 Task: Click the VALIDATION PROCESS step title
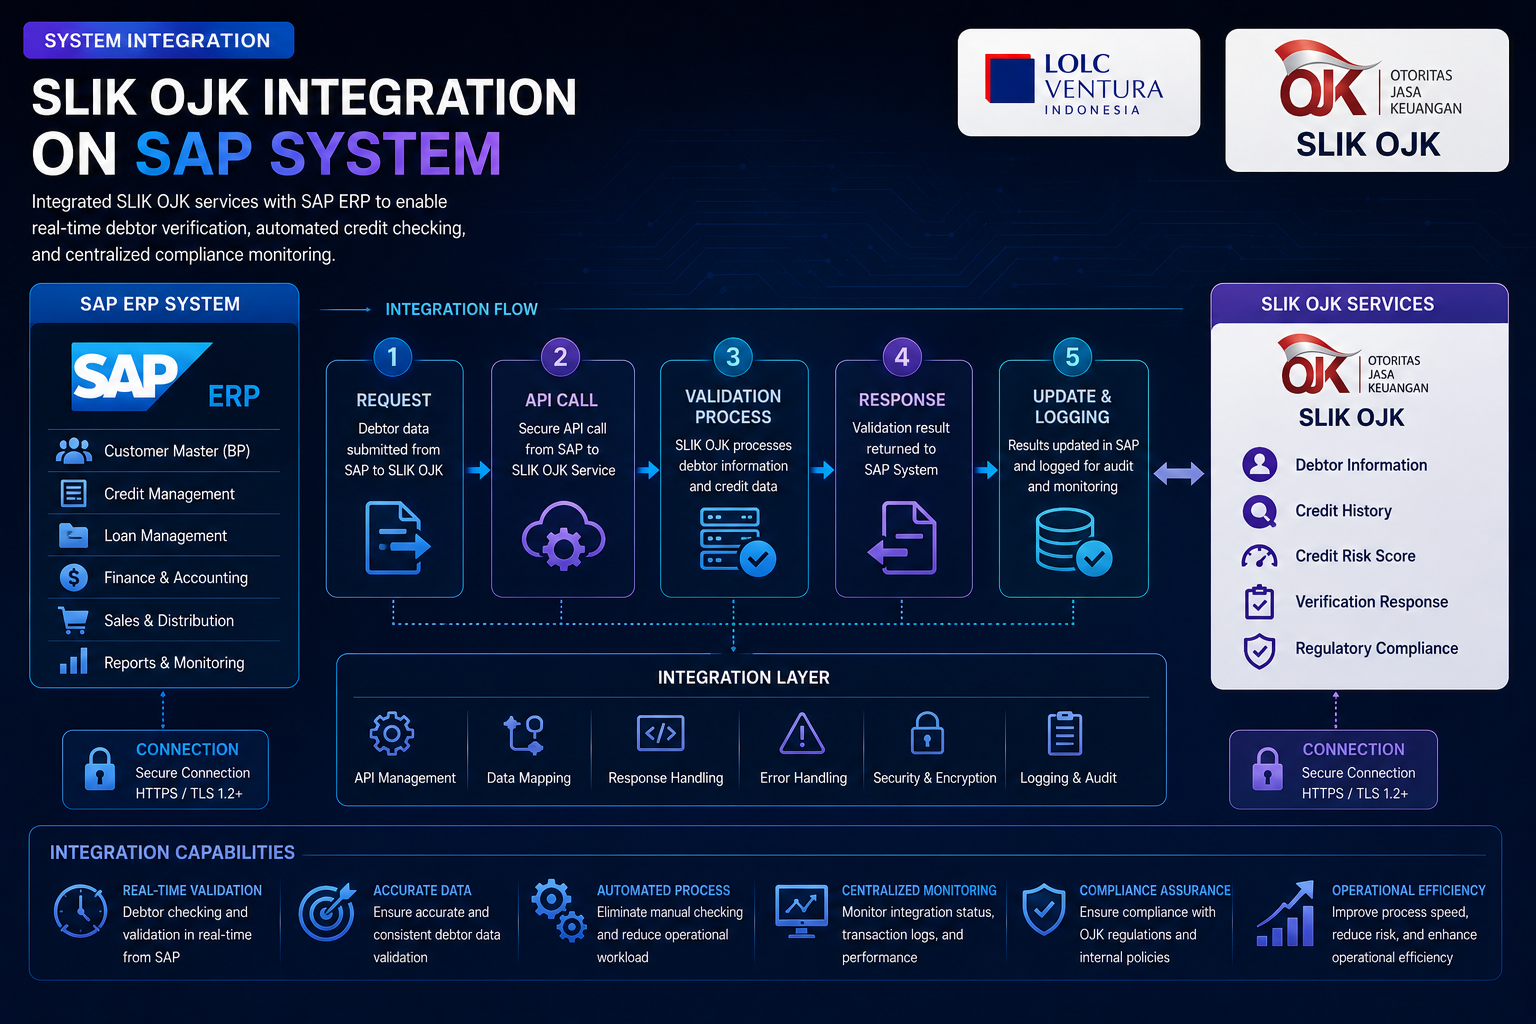733,407
